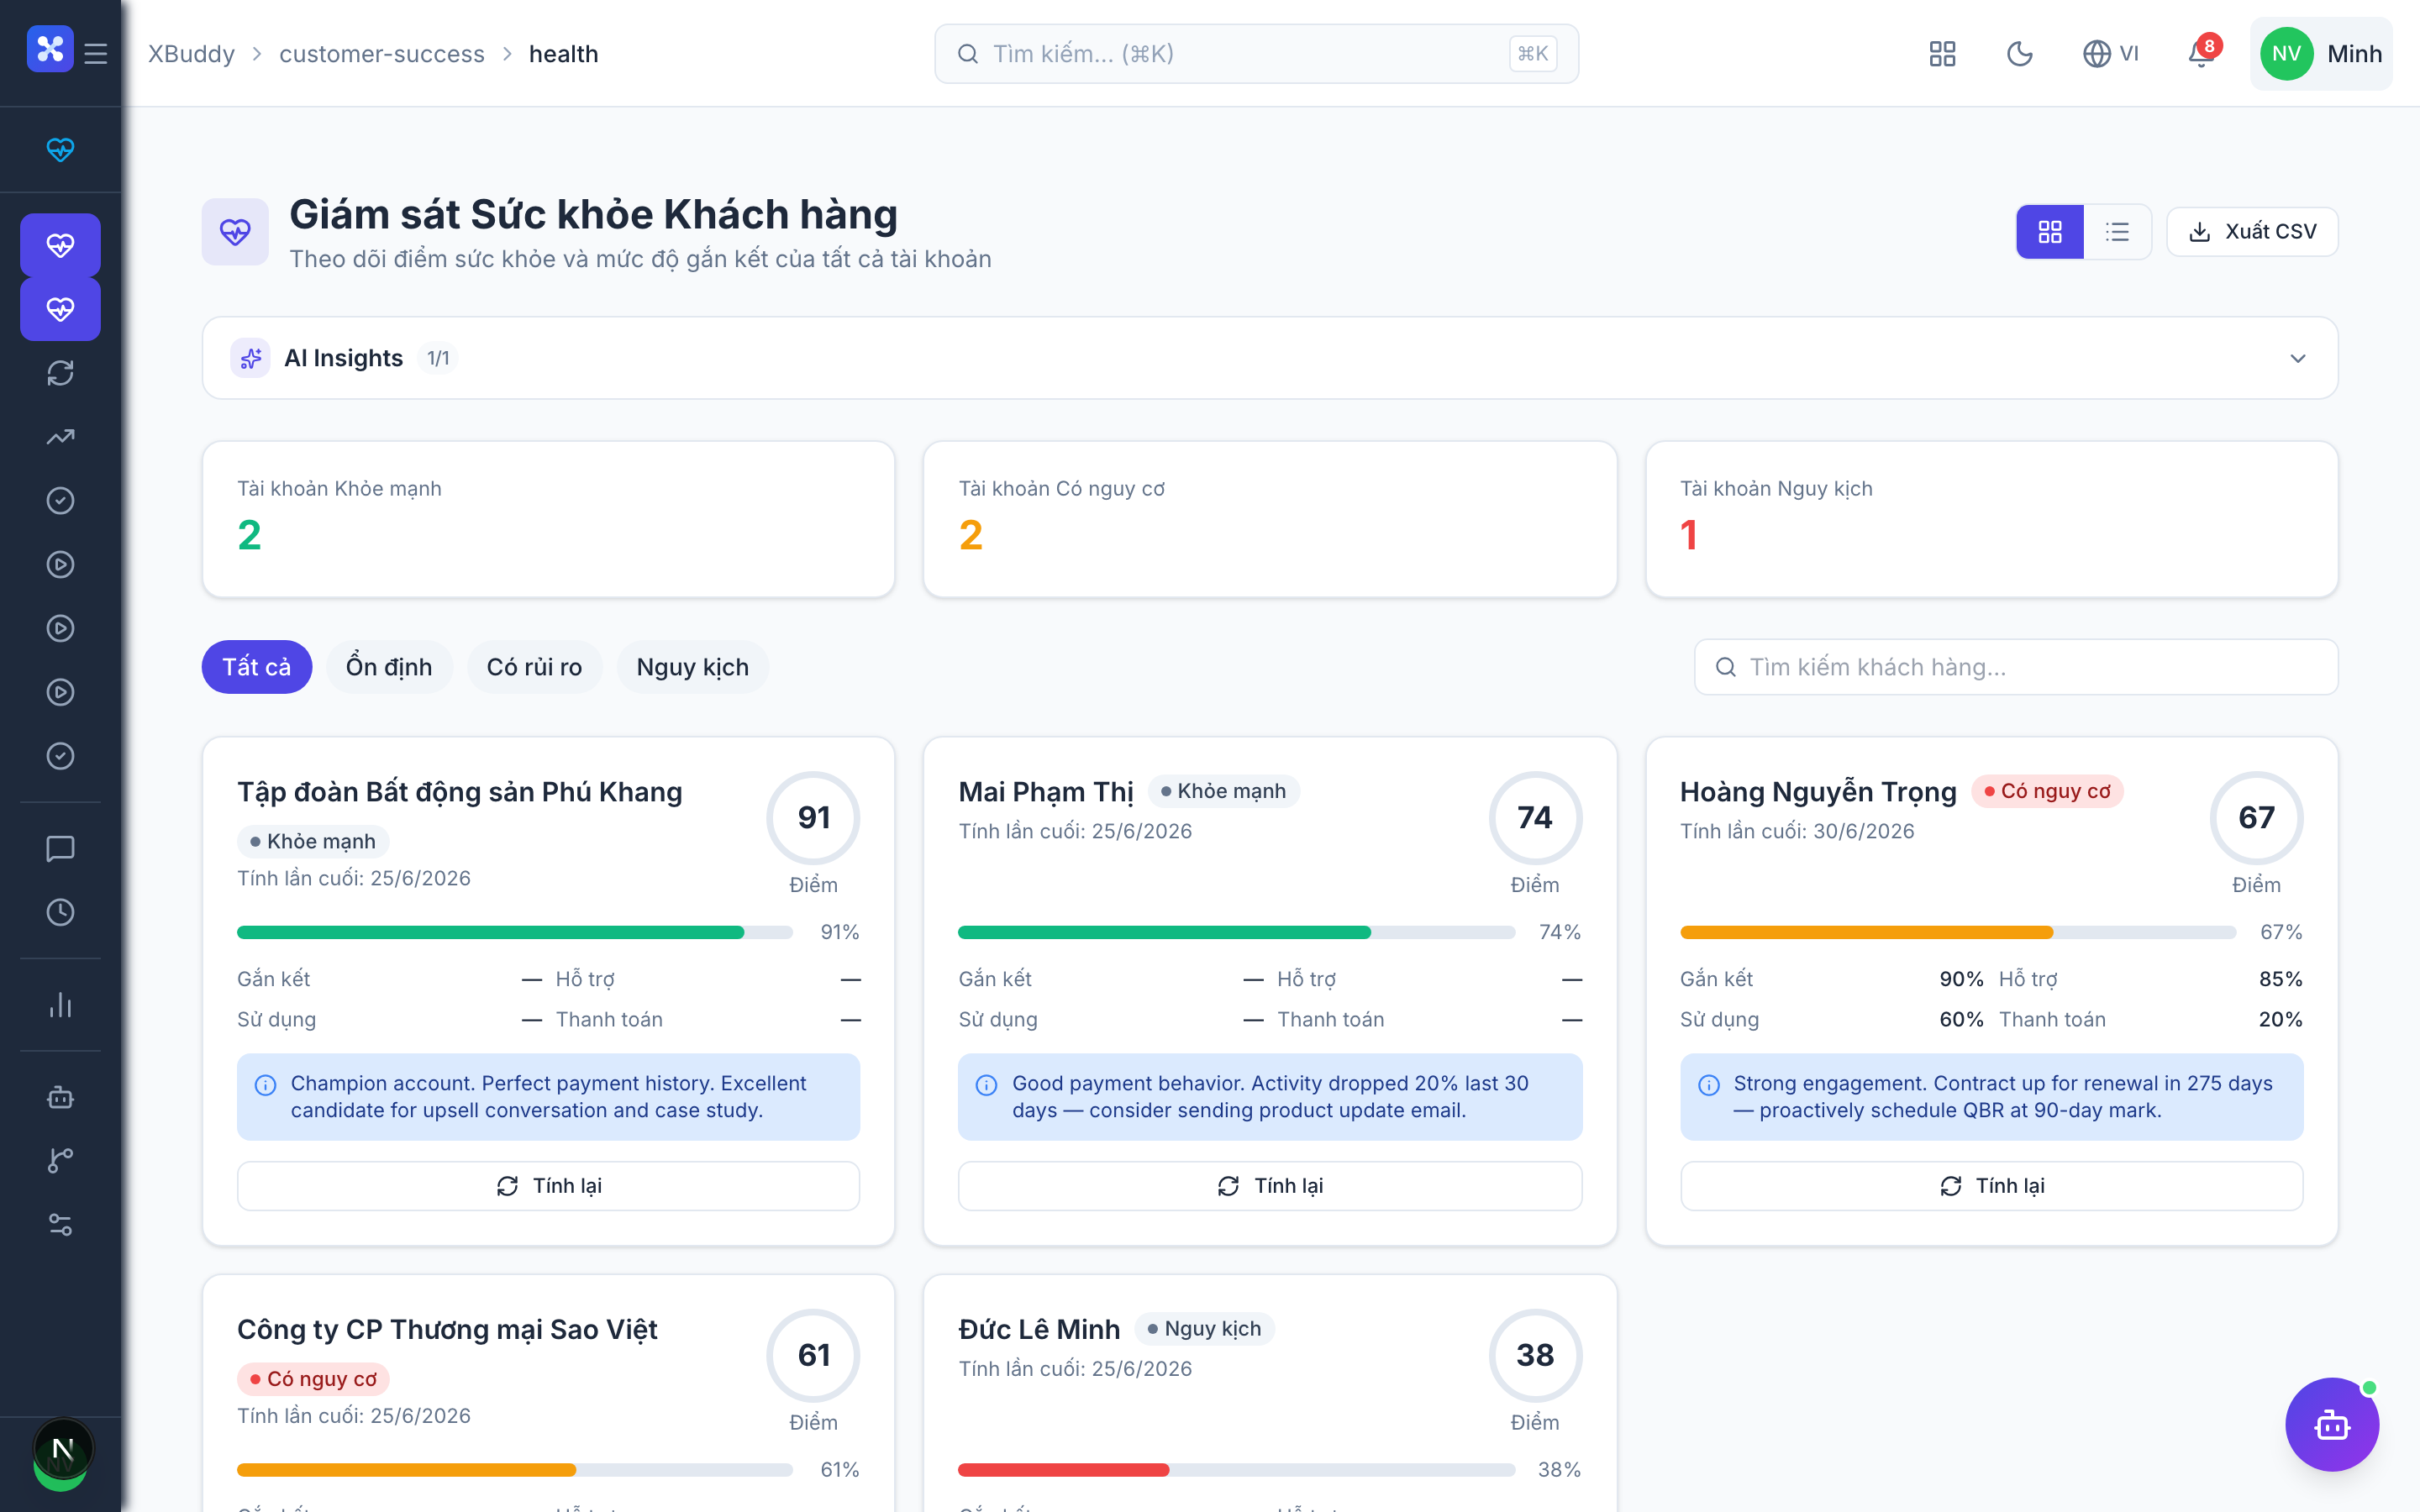2420x1512 pixels.
Task: Click the Tìm kiếm khách hàng search field
Action: [x=2015, y=667]
